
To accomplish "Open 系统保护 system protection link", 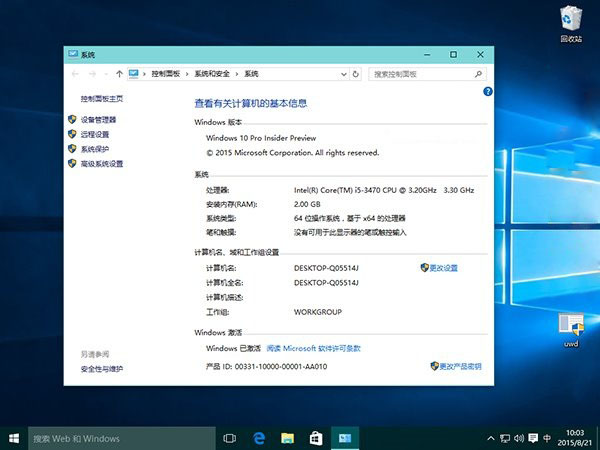I will point(95,149).
